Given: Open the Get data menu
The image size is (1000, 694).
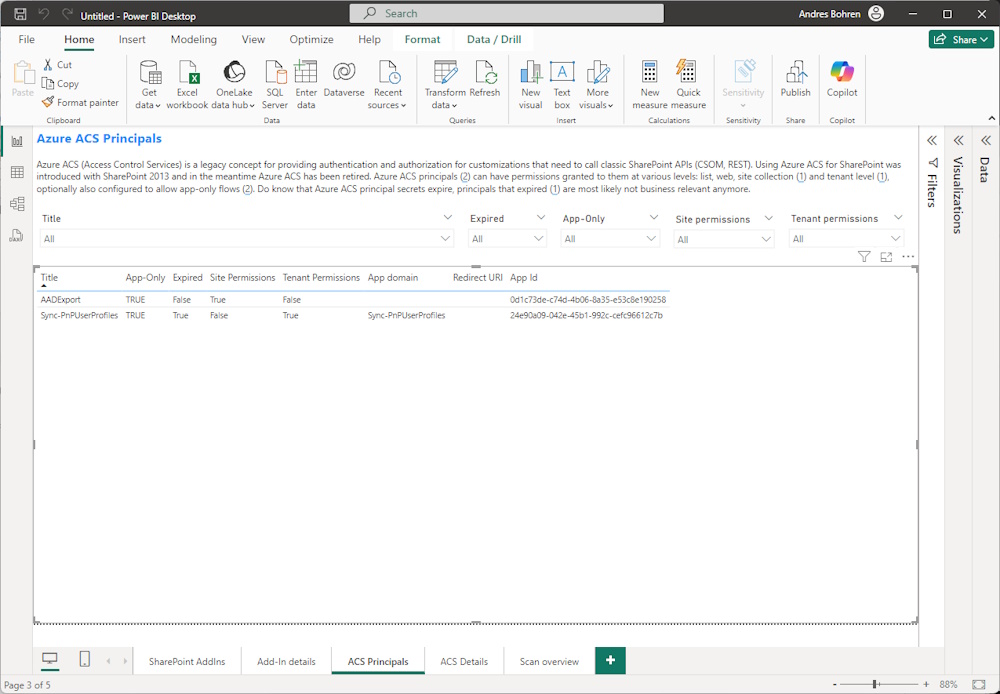Looking at the screenshot, I should (149, 85).
